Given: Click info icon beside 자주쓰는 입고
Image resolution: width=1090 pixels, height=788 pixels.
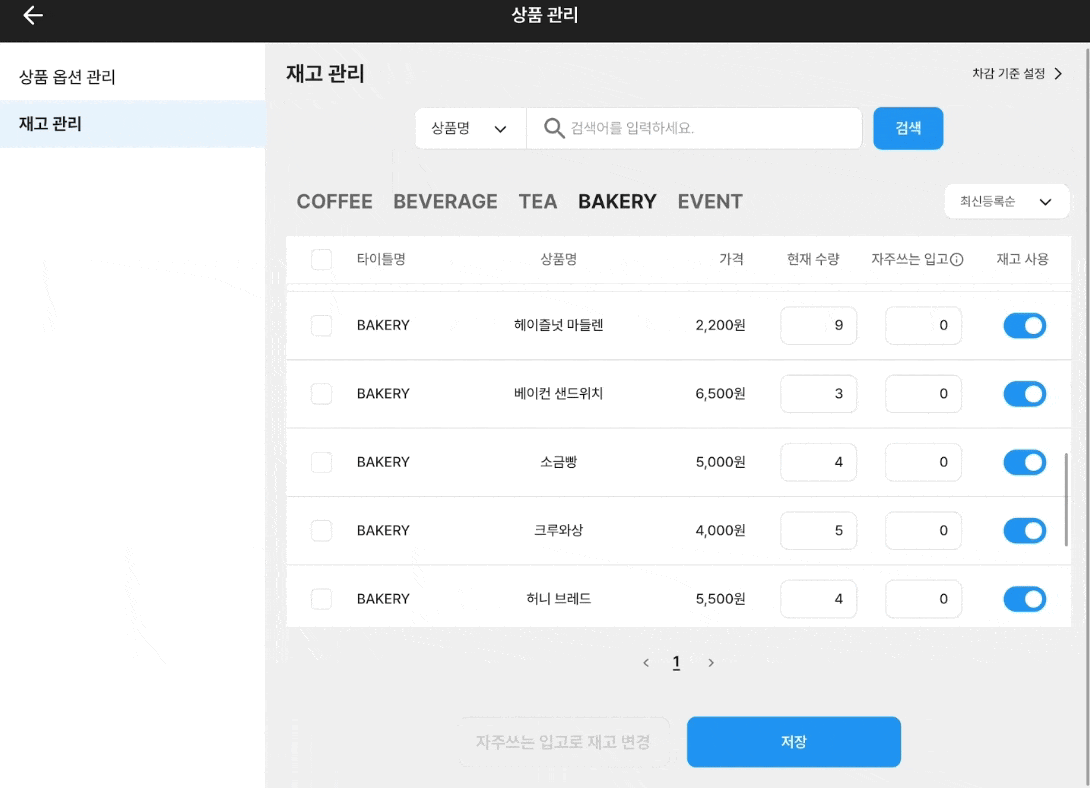Looking at the screenshot, I should [956, 260].
